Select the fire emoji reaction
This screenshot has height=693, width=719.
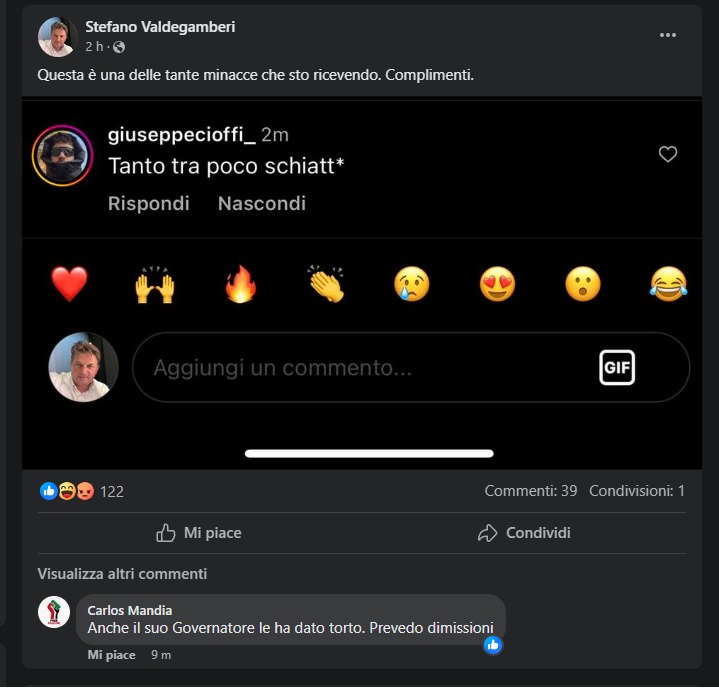[x=240, y=285]
